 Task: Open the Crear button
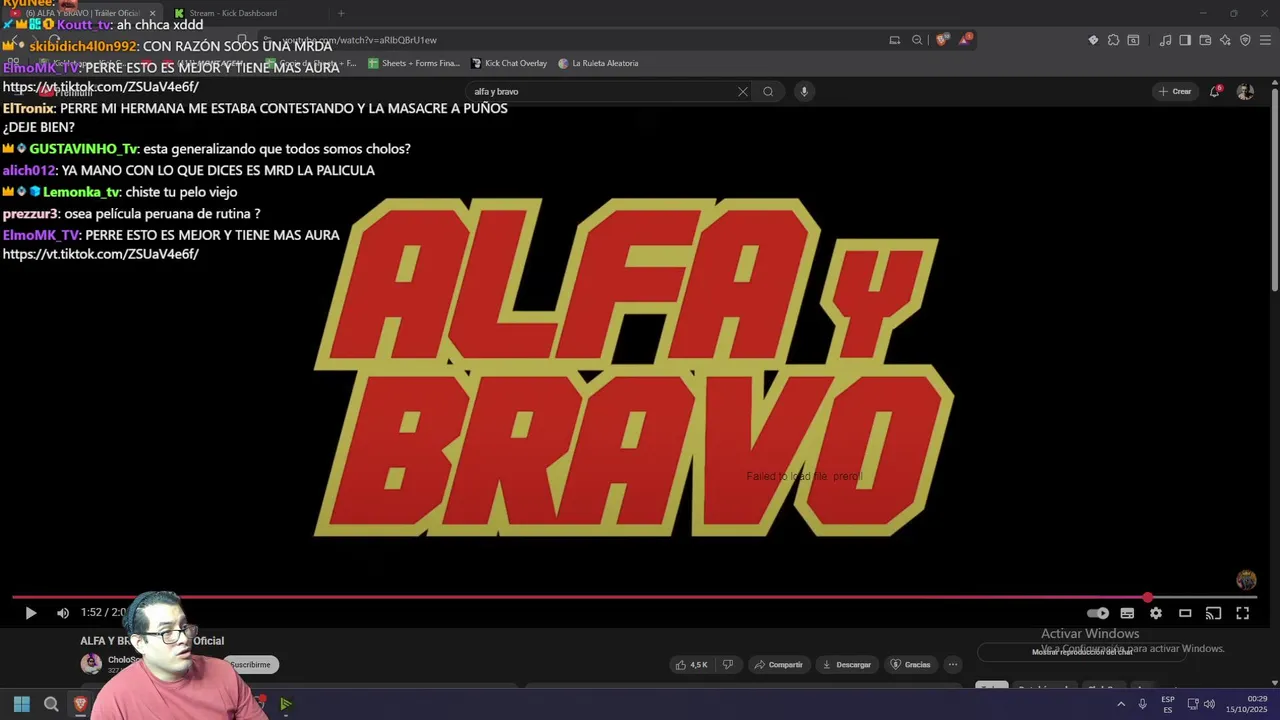pyautogui.click(x=1175, y=91)
